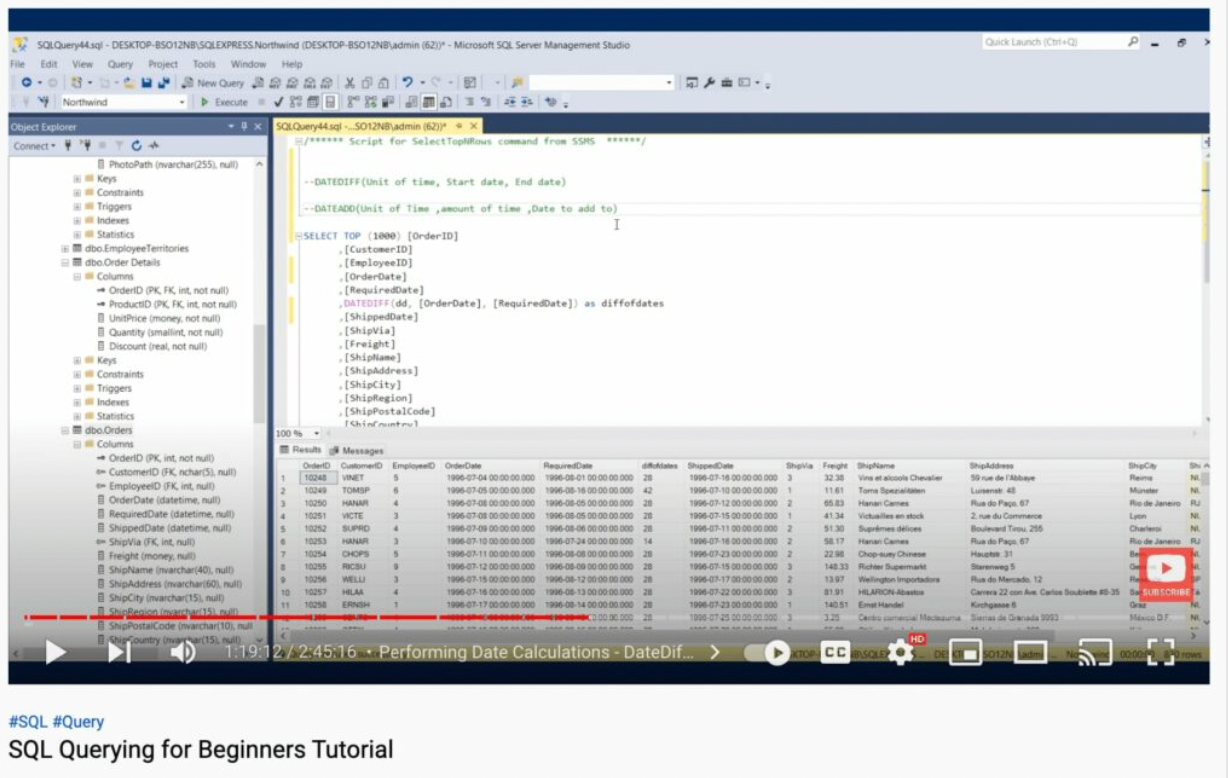Select OrderDate column in Orders tree
Screen dimensions: 1228x778
[x=165, y=500]
